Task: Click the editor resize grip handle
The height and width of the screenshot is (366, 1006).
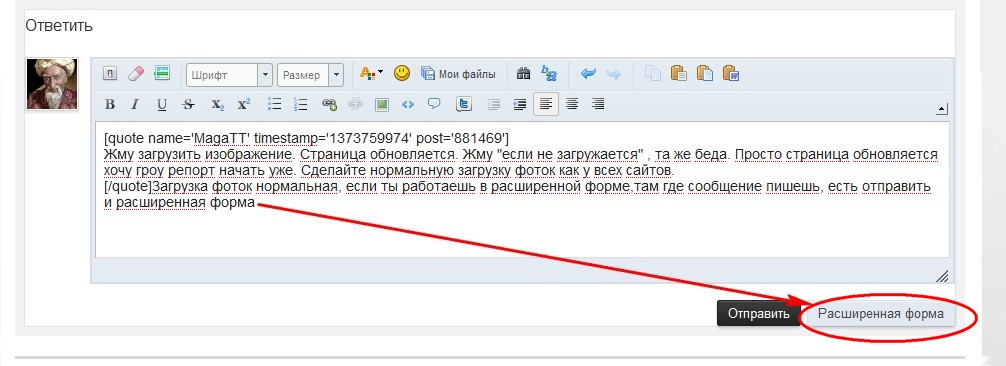Action: (942, 276)
